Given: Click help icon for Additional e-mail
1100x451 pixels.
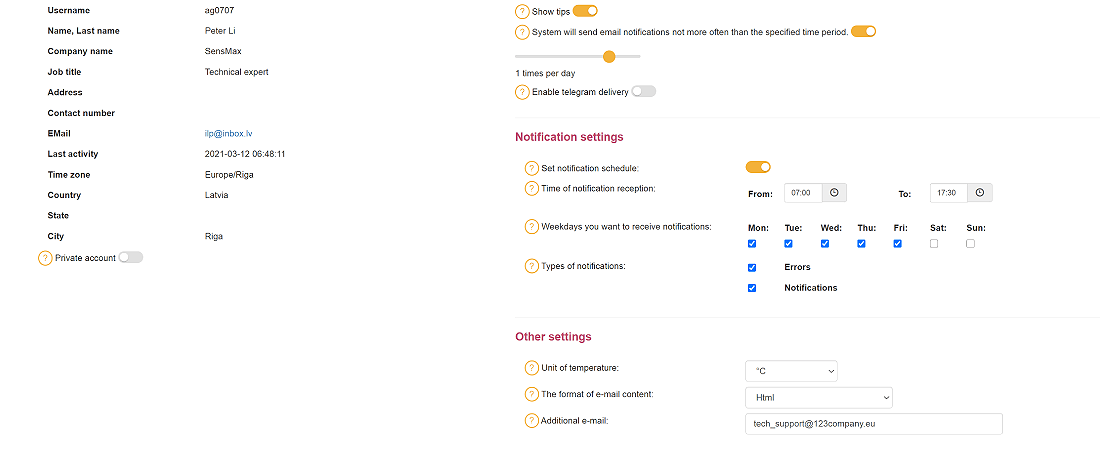Looking at the screenshot, I should (x=532, y=420).
